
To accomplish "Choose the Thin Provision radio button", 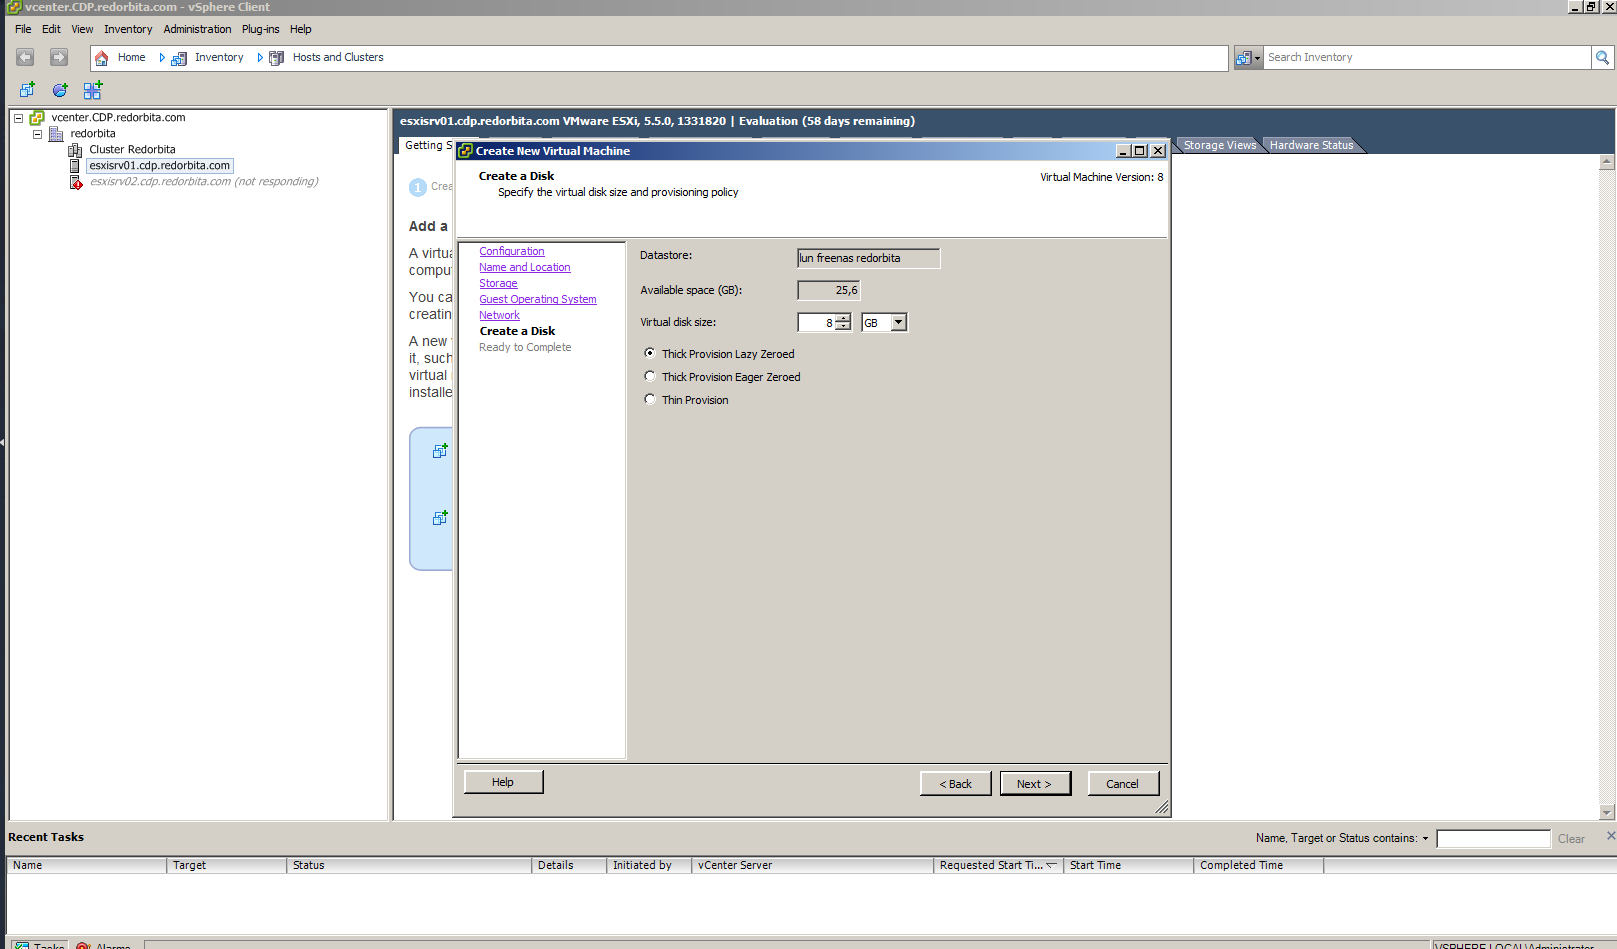I will [x=650, y=400].
